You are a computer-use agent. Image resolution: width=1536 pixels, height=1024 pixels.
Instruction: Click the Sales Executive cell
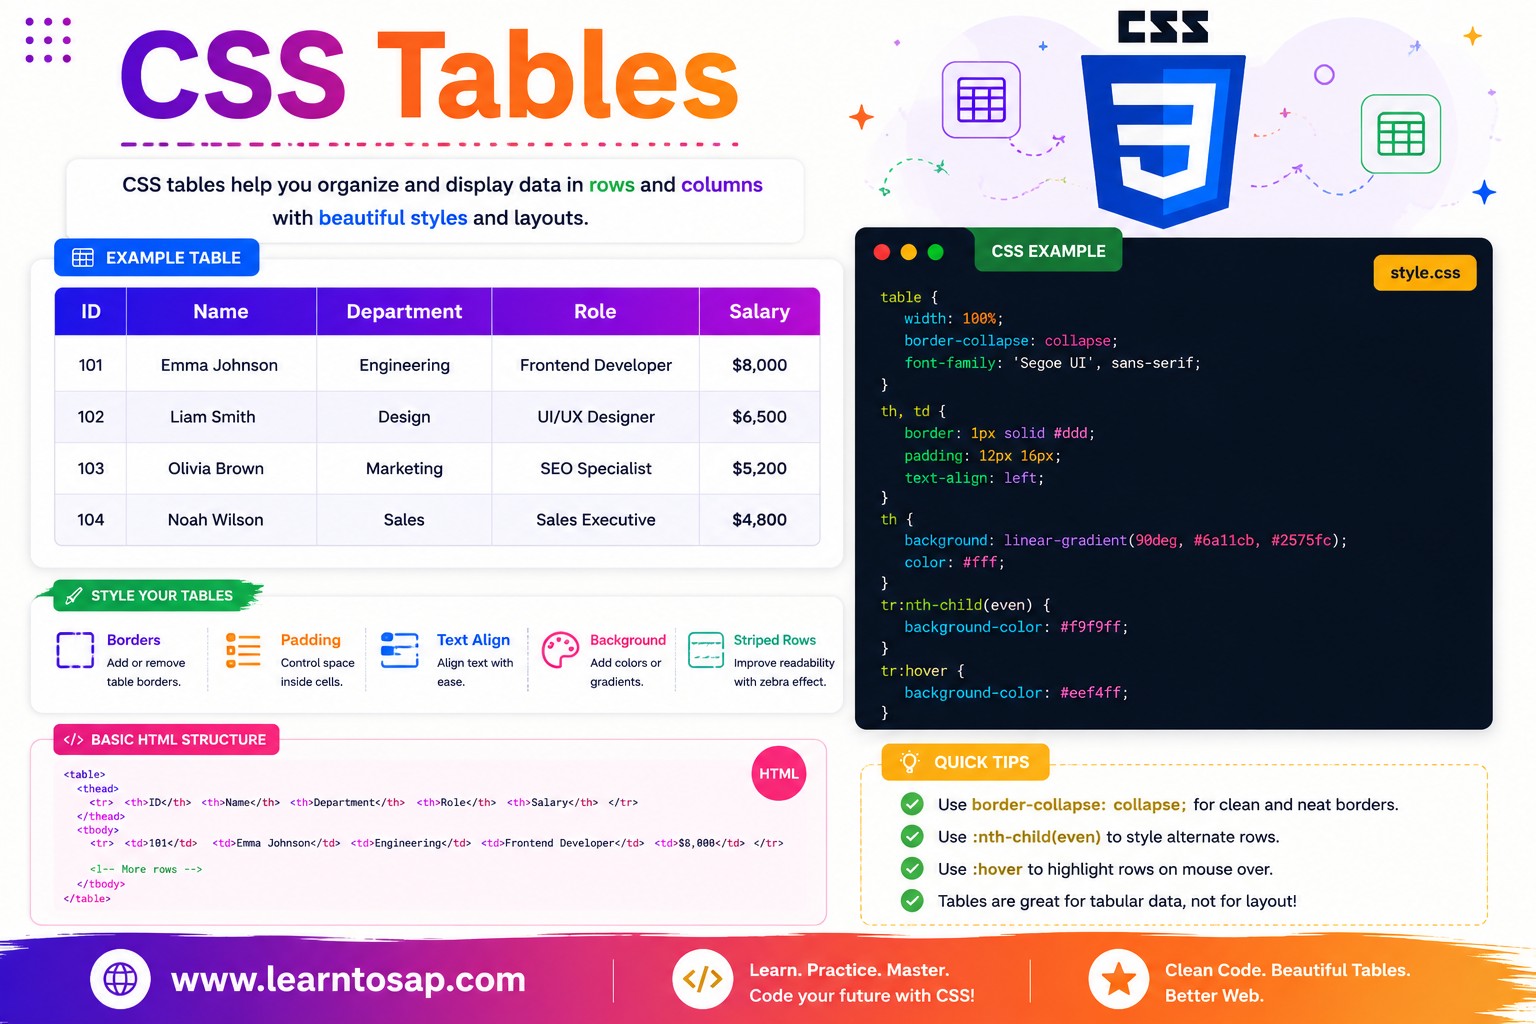[x=596, y=520]
